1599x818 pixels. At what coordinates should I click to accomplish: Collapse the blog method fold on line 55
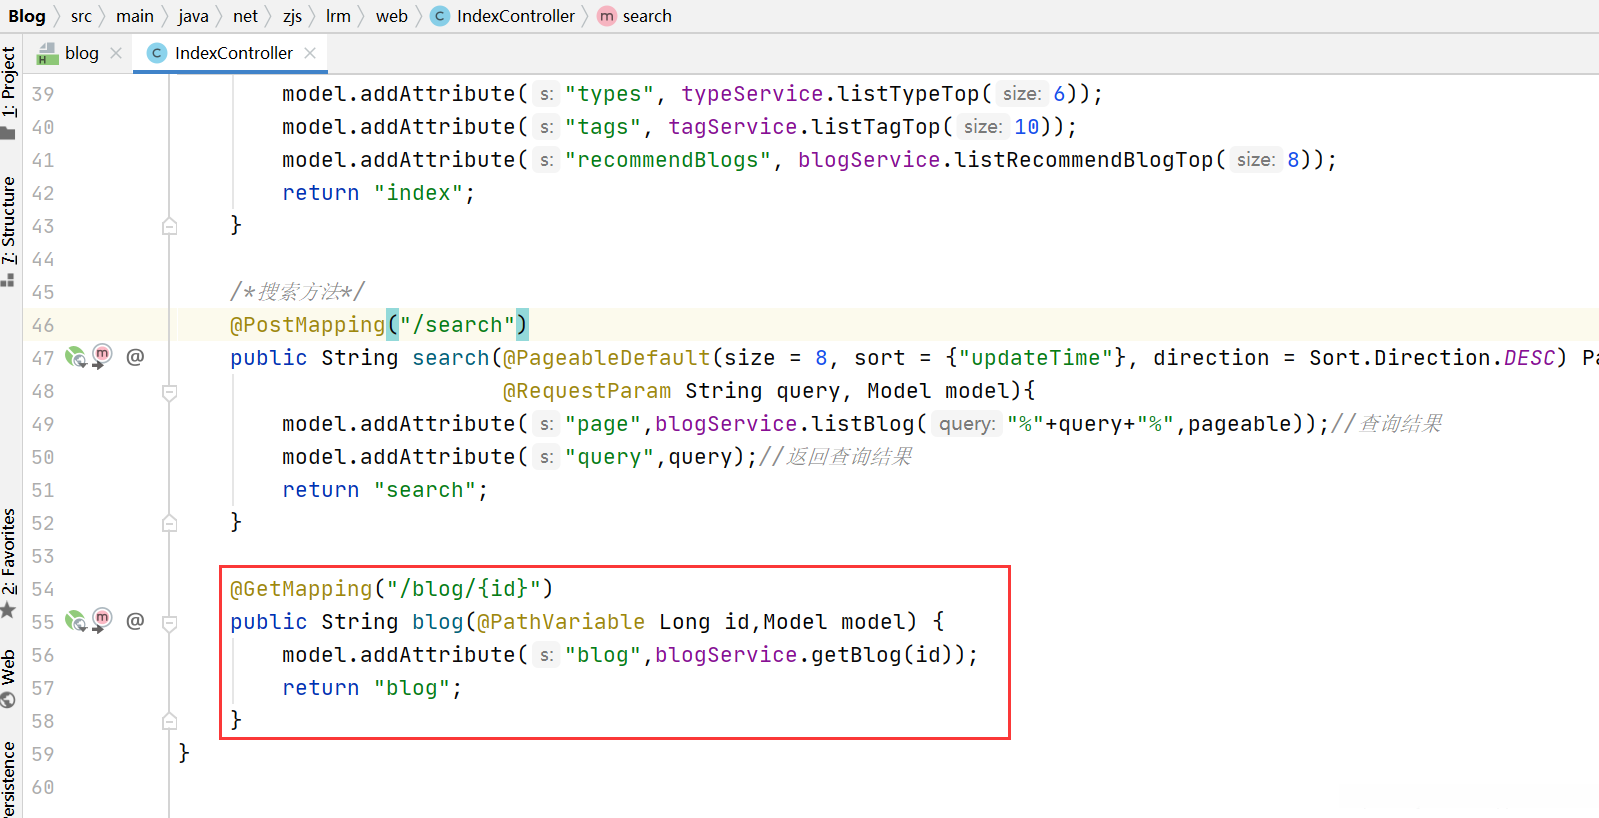pos(169,623)
